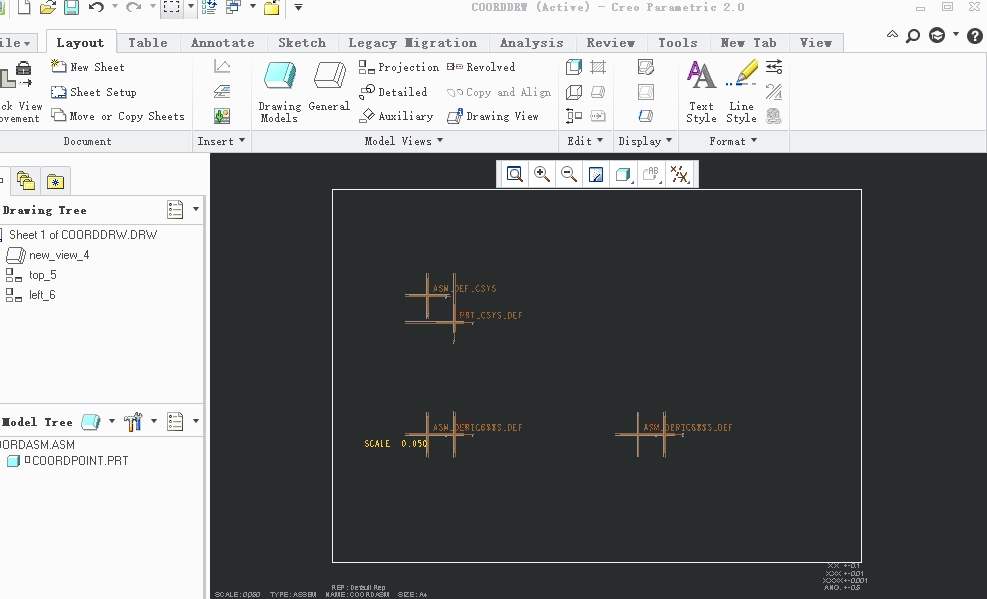Open the Drawing Models tool

pyautogui.click(x=279, y=92)
